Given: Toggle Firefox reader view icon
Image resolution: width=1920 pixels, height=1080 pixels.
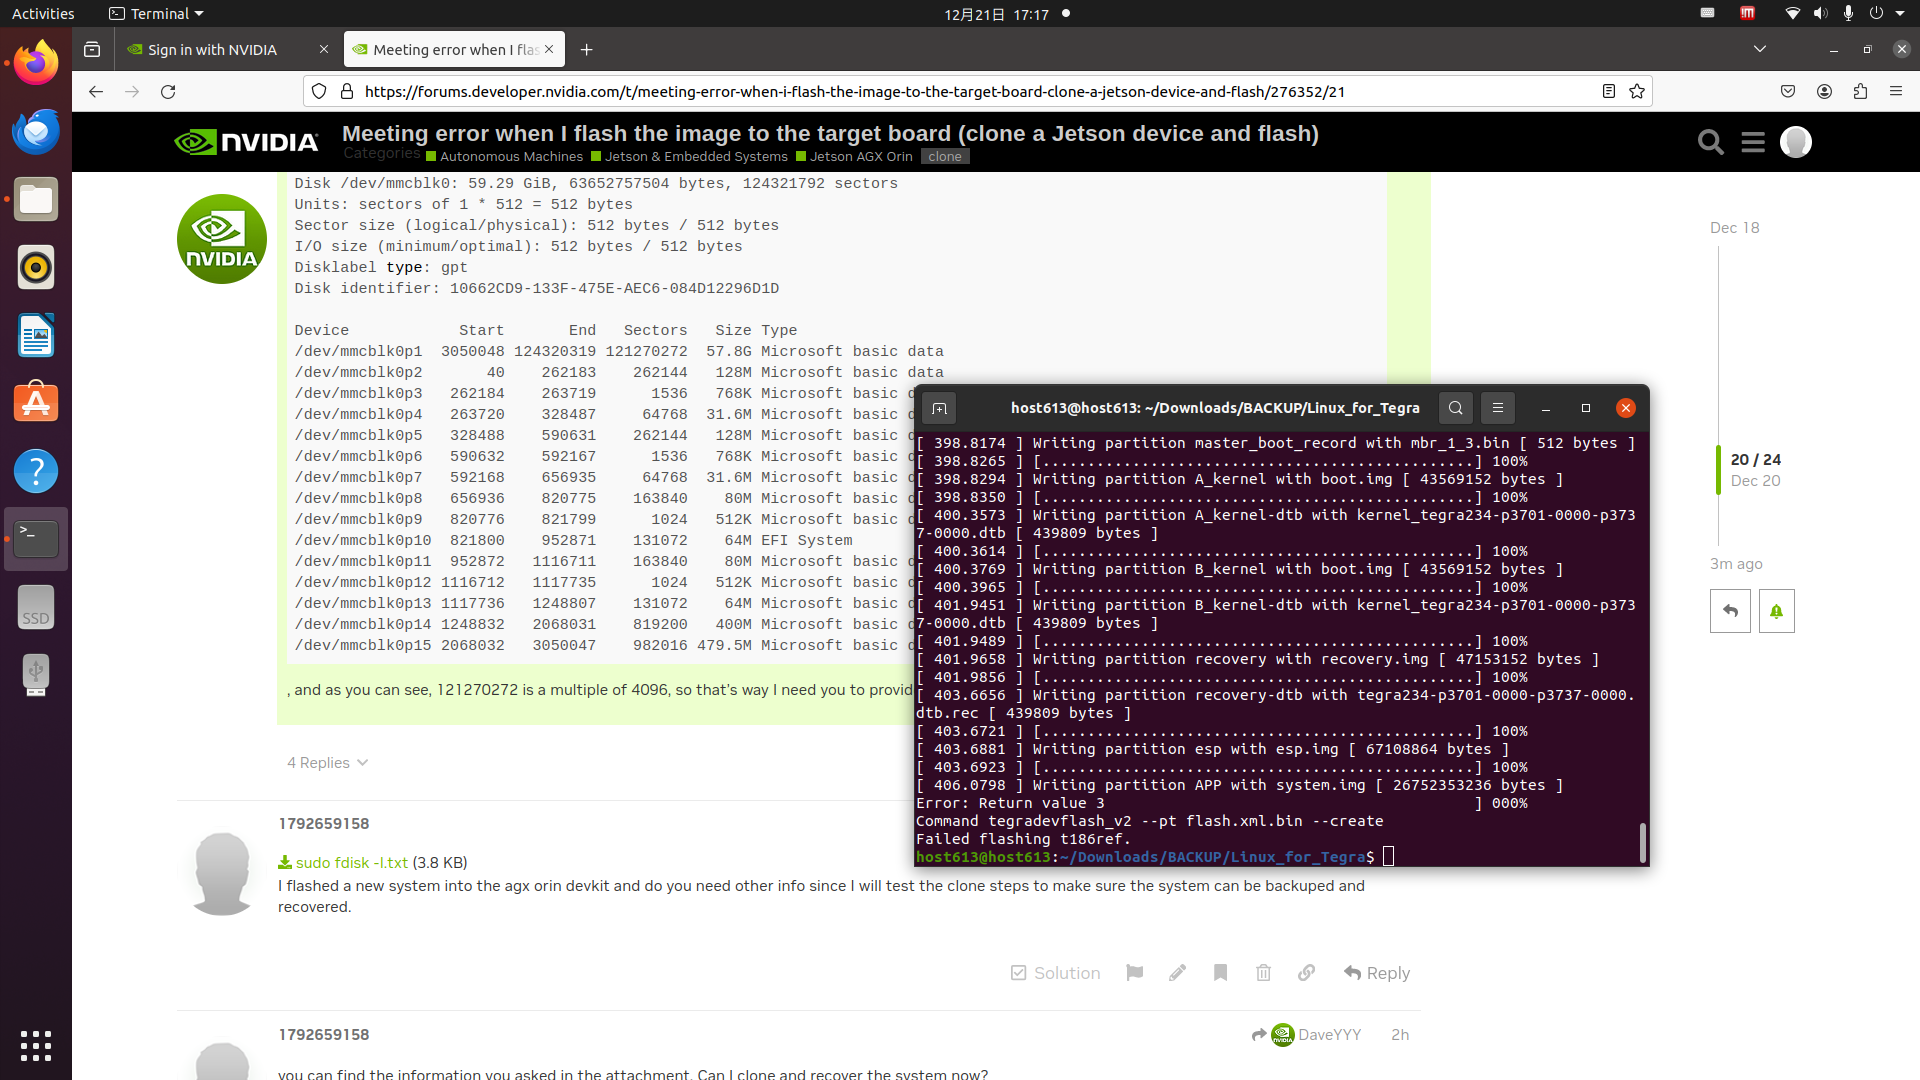Looking at the screenshot, I should coord(1608,91).
